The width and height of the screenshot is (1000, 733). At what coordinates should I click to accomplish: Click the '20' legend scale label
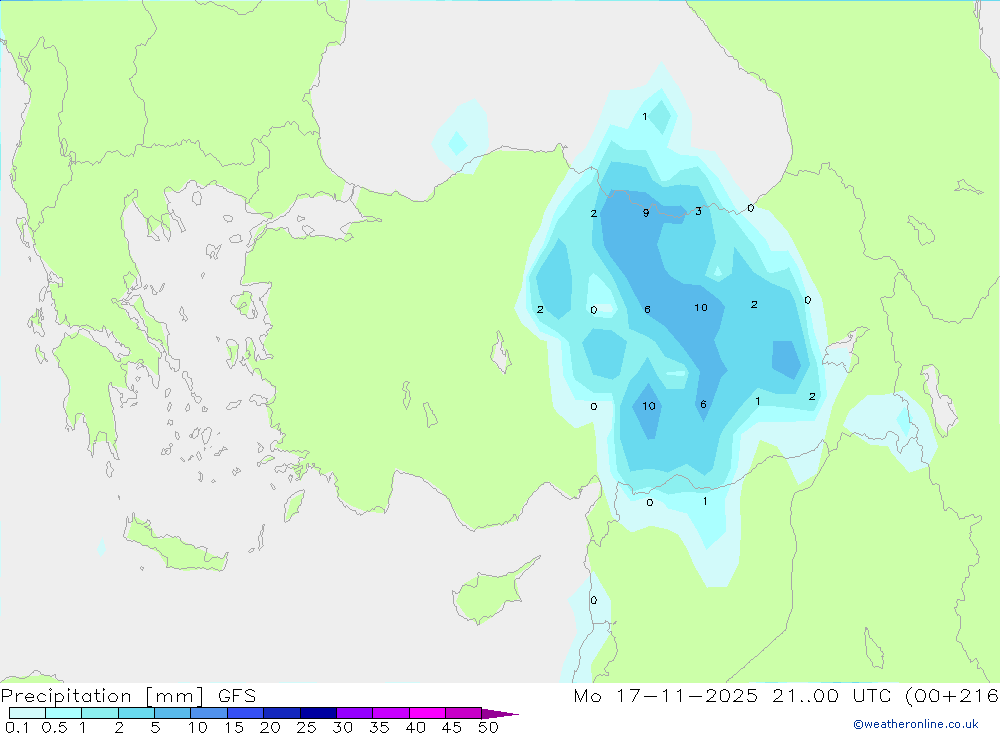coord(270,727)
